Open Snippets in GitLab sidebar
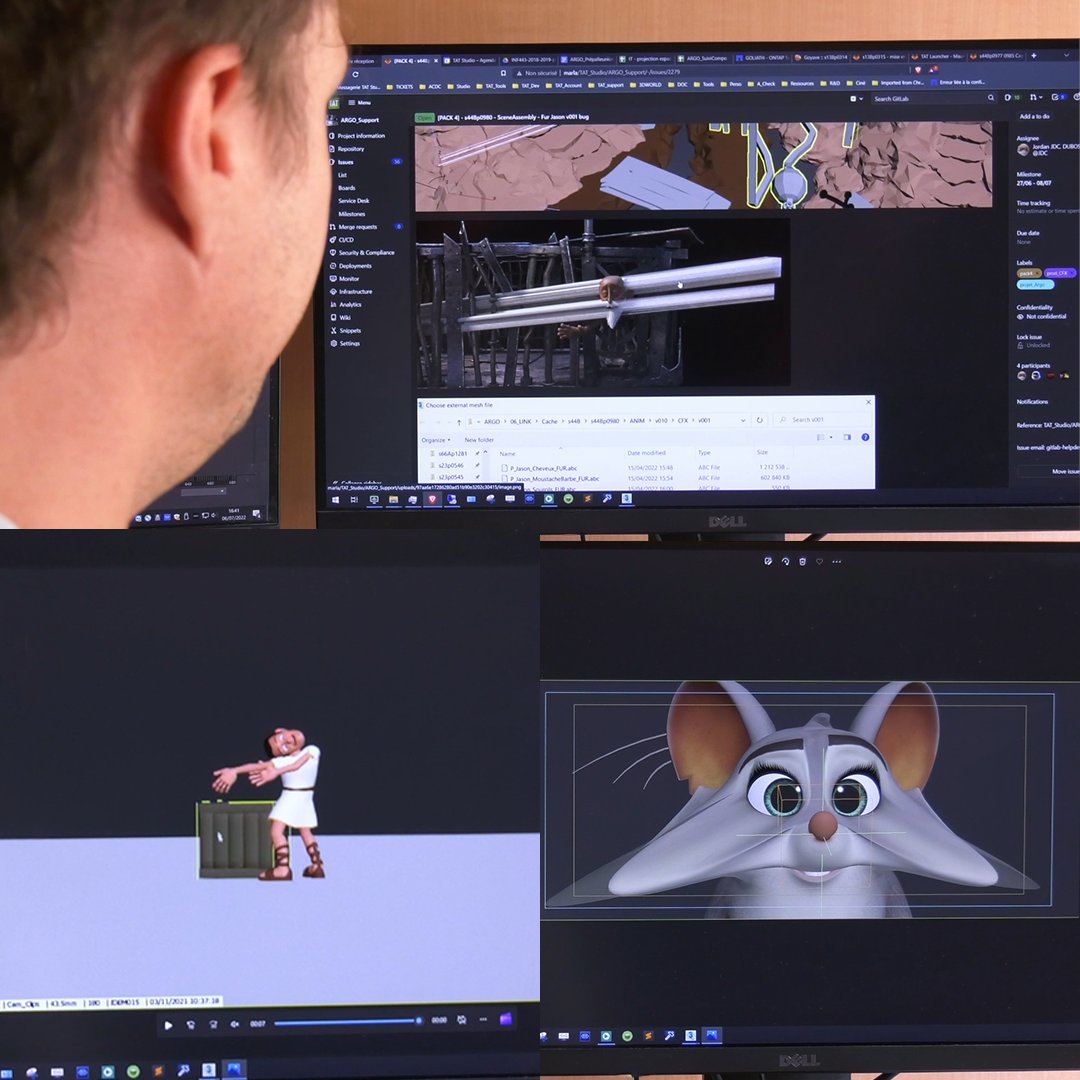 tap(346, 331)
